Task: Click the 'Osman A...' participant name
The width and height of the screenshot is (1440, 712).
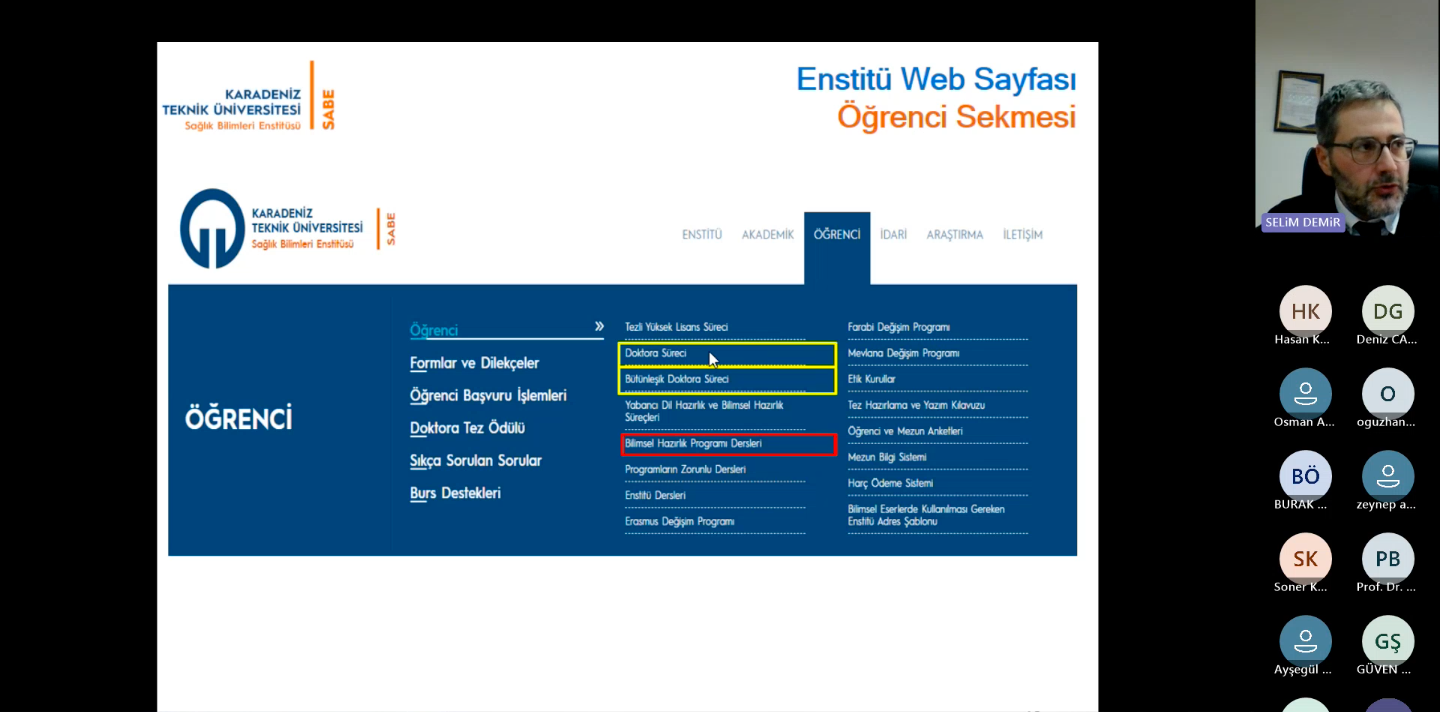Action: coord(1304,422)
